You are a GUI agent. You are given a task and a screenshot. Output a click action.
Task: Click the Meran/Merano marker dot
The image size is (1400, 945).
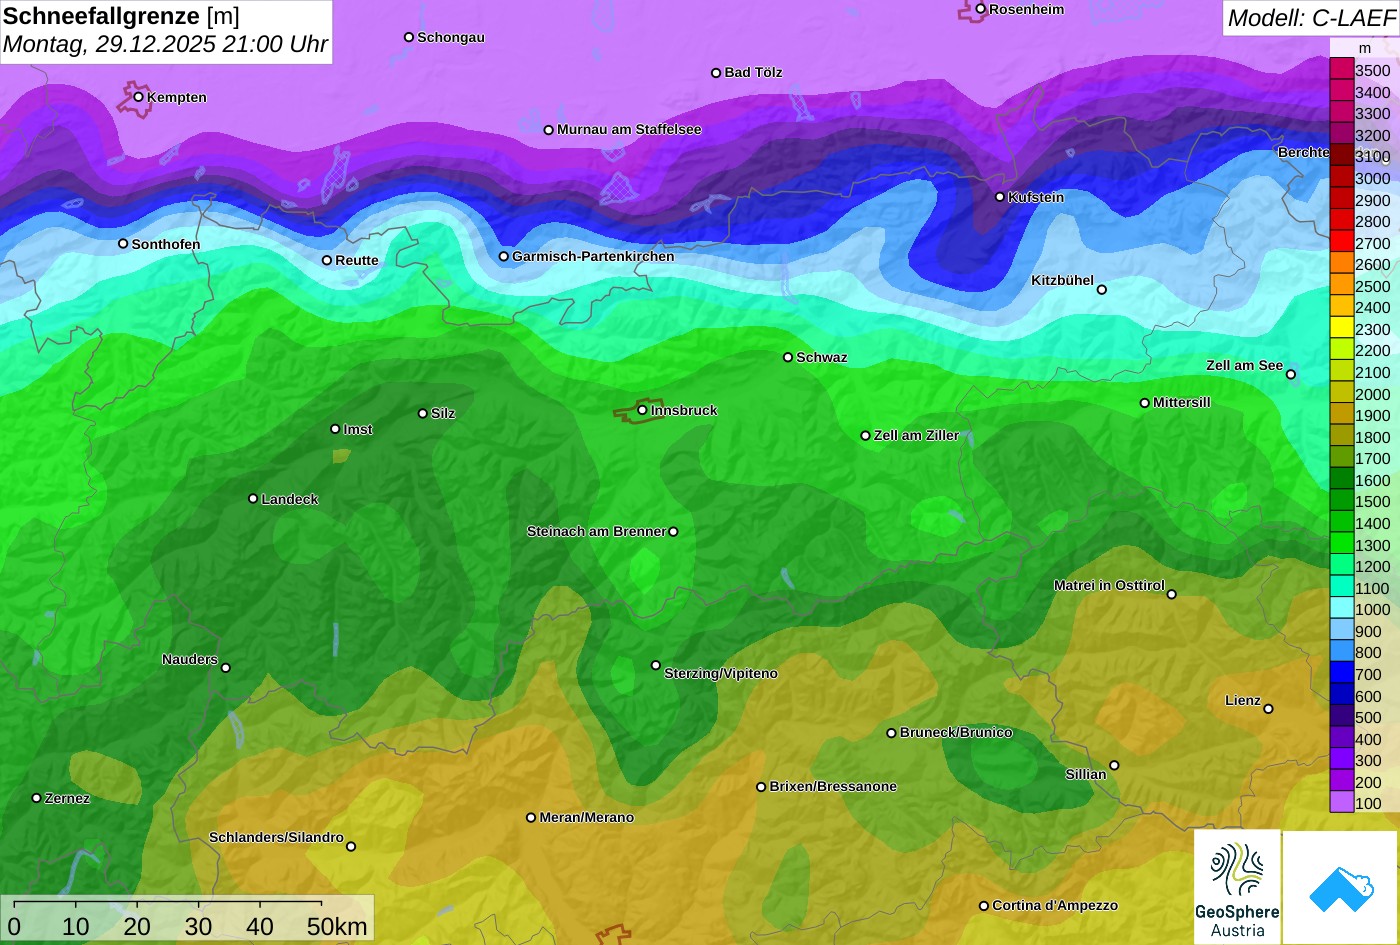click(x=531, y=817)
